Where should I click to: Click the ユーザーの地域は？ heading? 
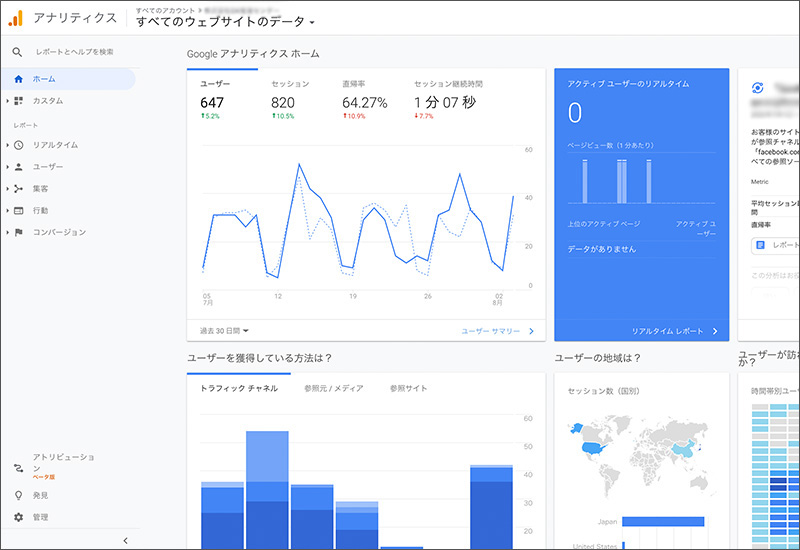[x=597, y=358]
